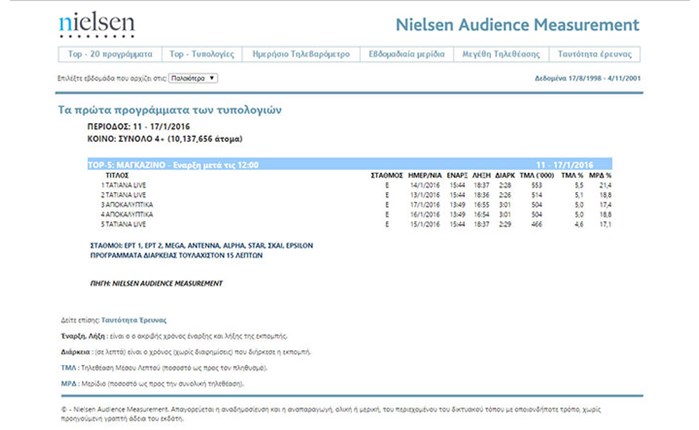The height and width of the screenshot is (430, 699).
Task: Select second row TATIANA LIVE 13/1/2016
Action: tap(356, 195)
